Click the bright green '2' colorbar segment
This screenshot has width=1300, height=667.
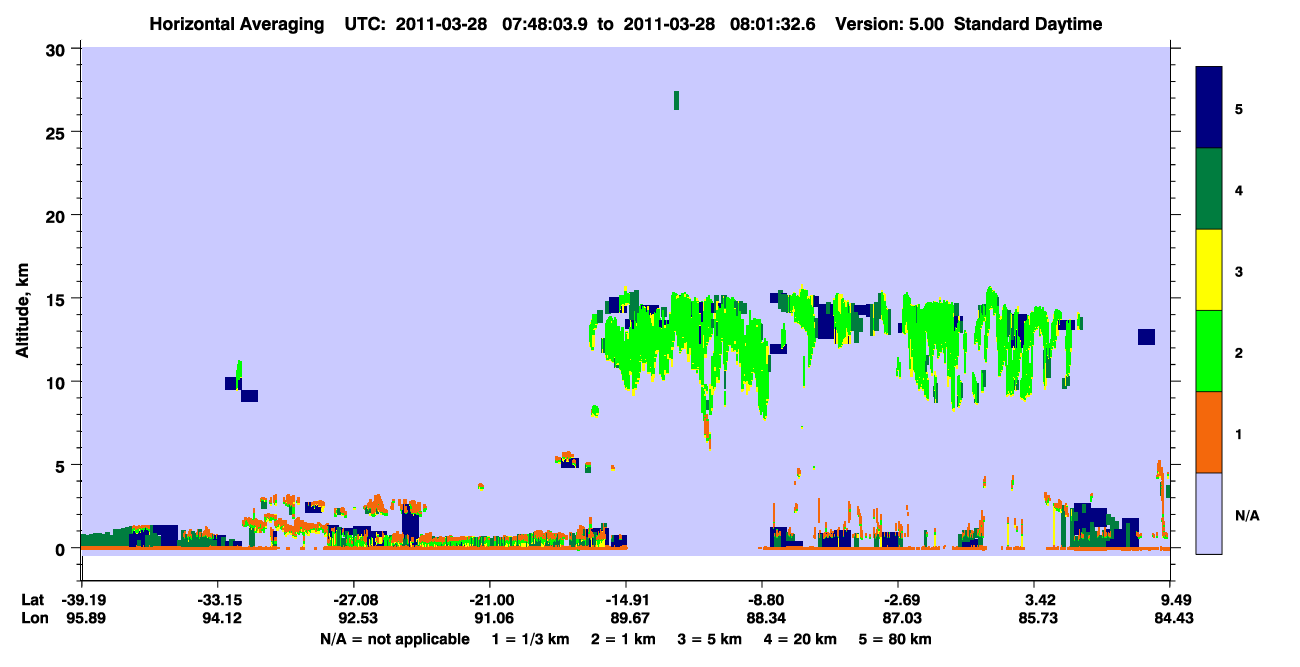click(x=1209, y=351)
